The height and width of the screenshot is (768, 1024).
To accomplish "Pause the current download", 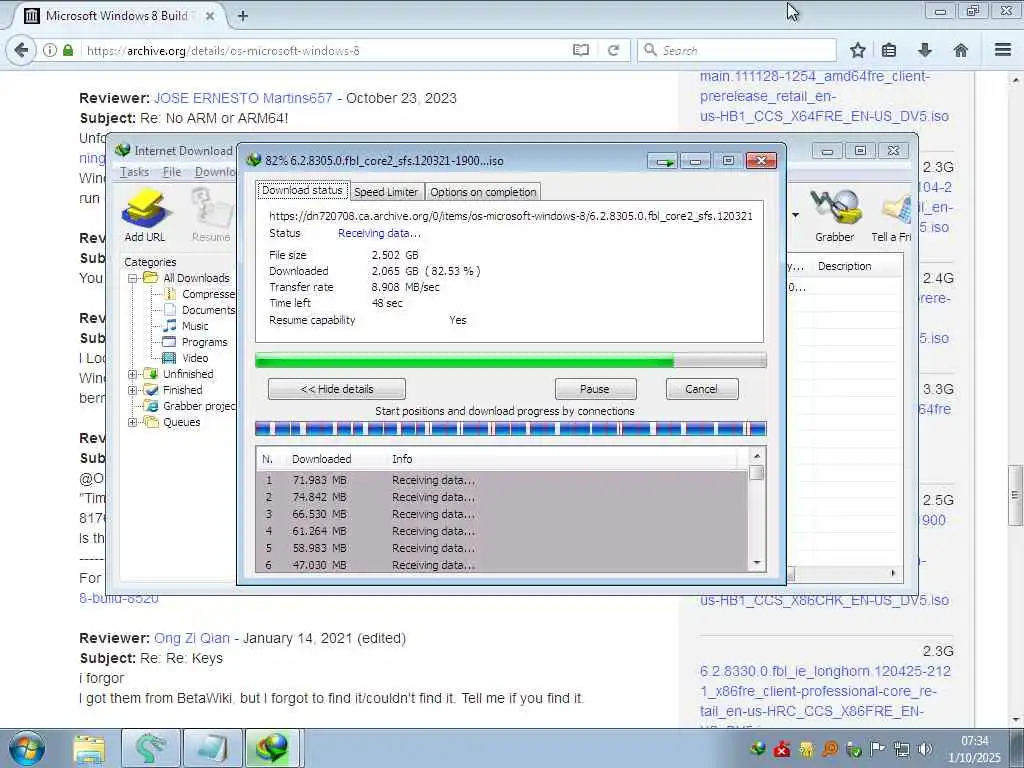I will 595,389.
